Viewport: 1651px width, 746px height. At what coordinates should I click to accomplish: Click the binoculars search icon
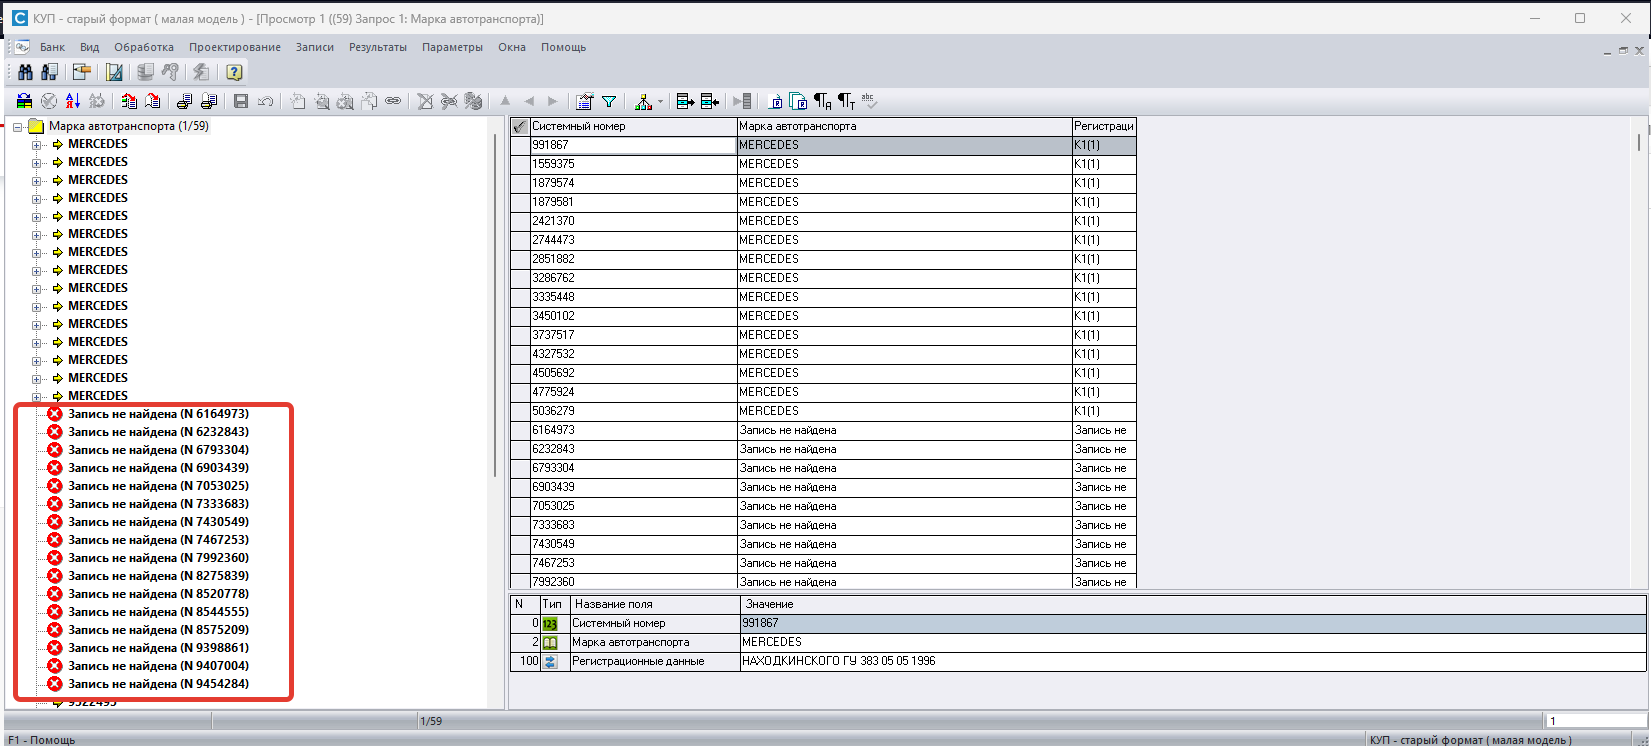point(25,72)
